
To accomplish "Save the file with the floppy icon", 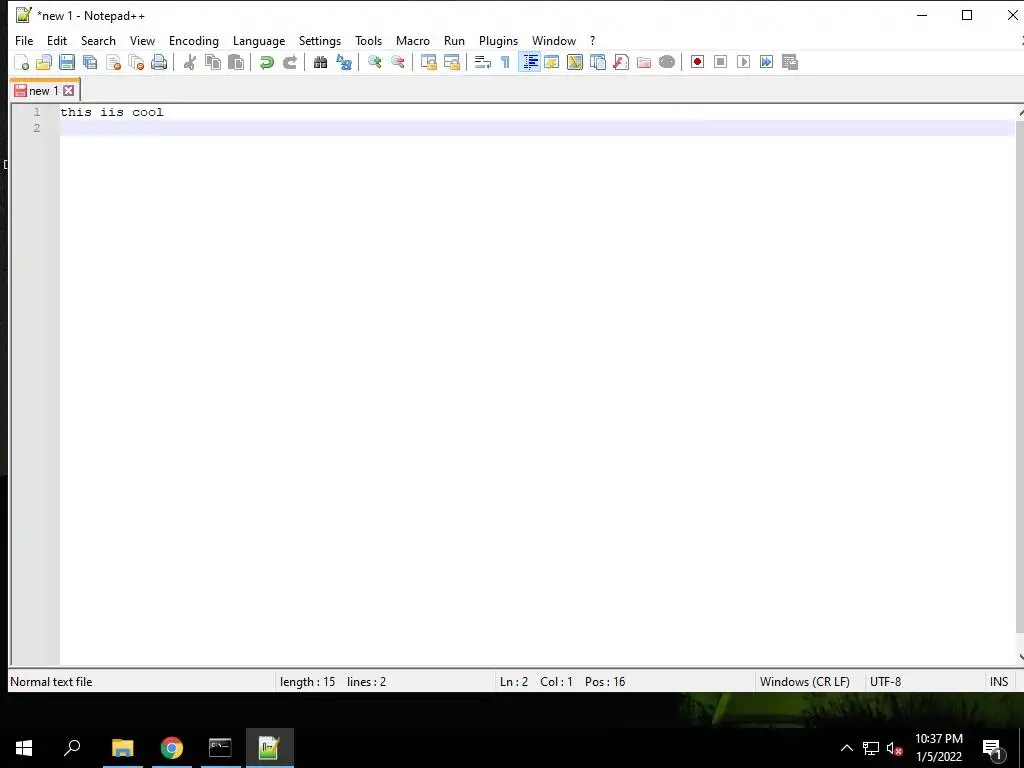I will coord(67,62).
